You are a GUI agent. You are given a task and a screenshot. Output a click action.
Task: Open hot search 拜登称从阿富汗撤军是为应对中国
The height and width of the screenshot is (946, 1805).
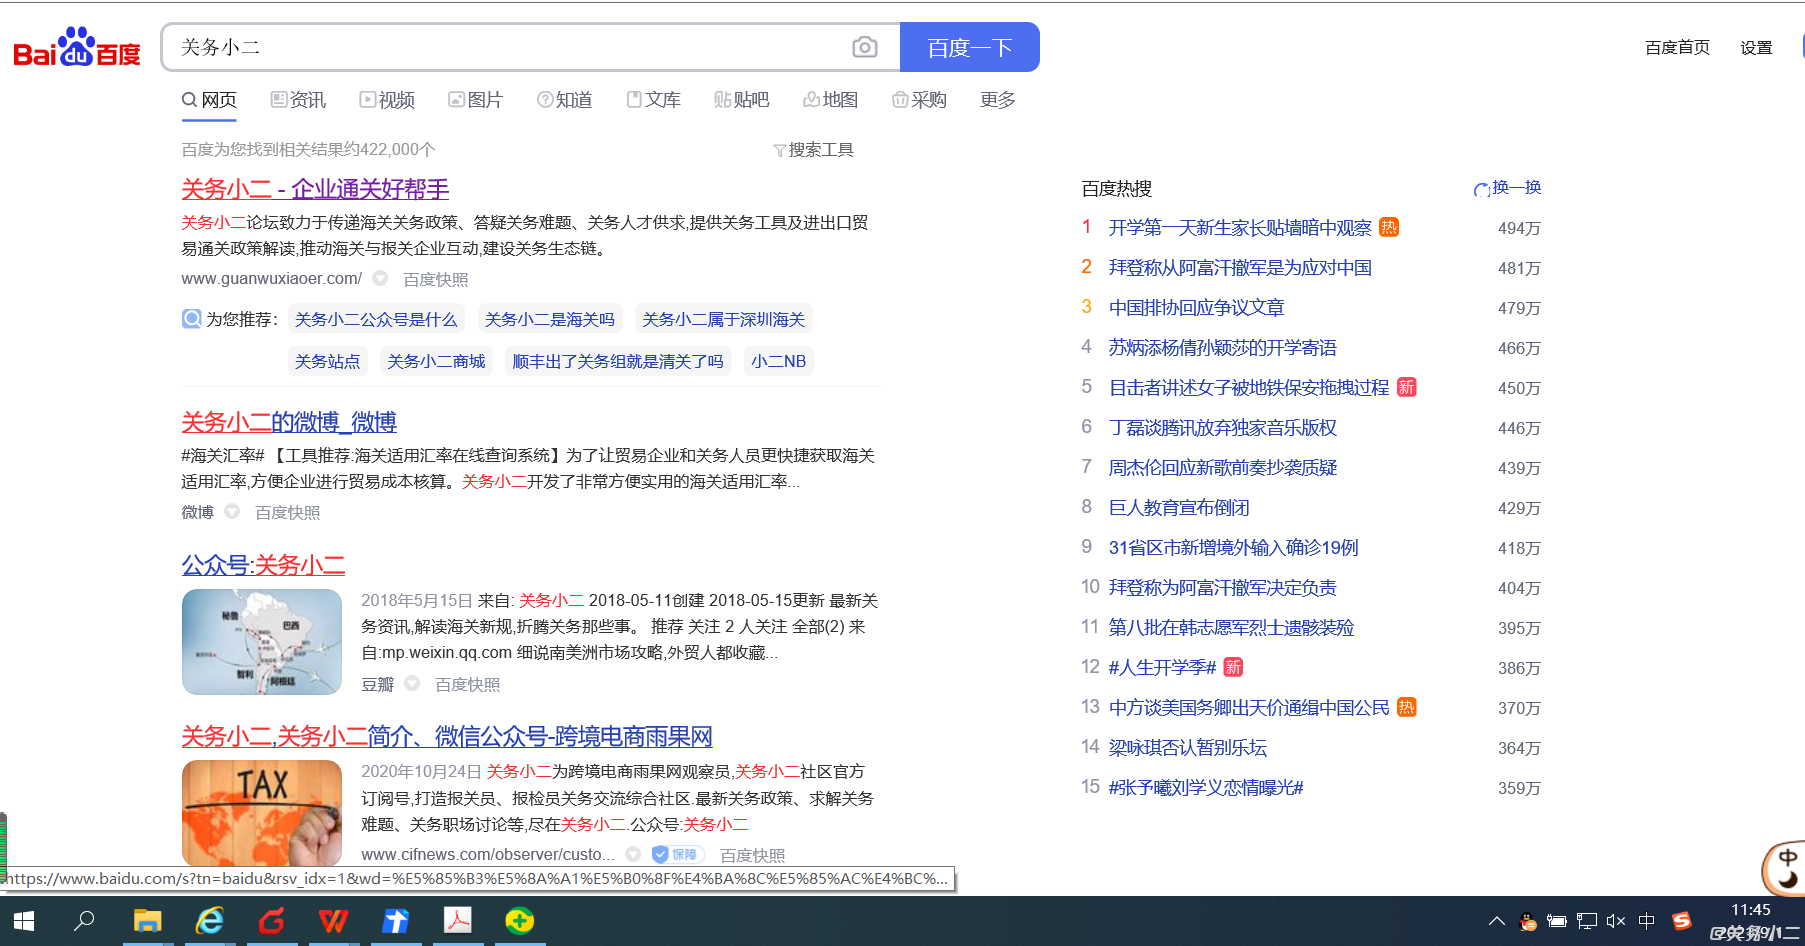click(x=1240, y=268)
